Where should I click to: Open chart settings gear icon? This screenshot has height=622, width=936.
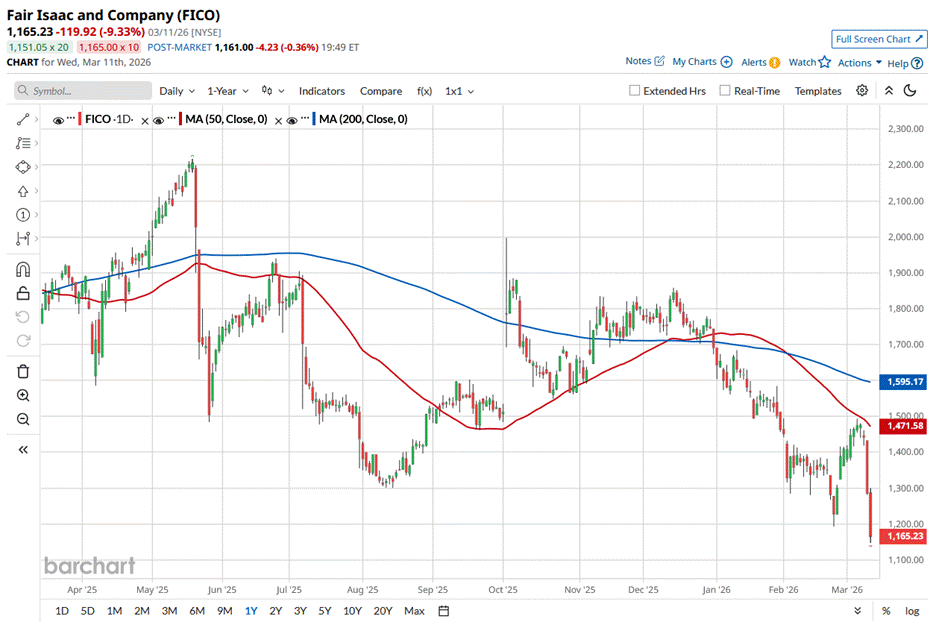862,91
